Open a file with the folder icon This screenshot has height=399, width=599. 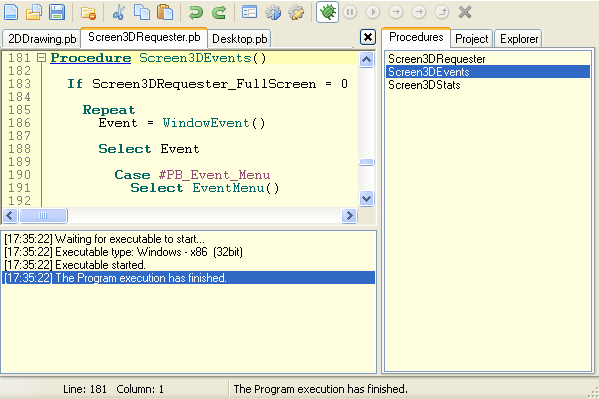tap(34, 12)
